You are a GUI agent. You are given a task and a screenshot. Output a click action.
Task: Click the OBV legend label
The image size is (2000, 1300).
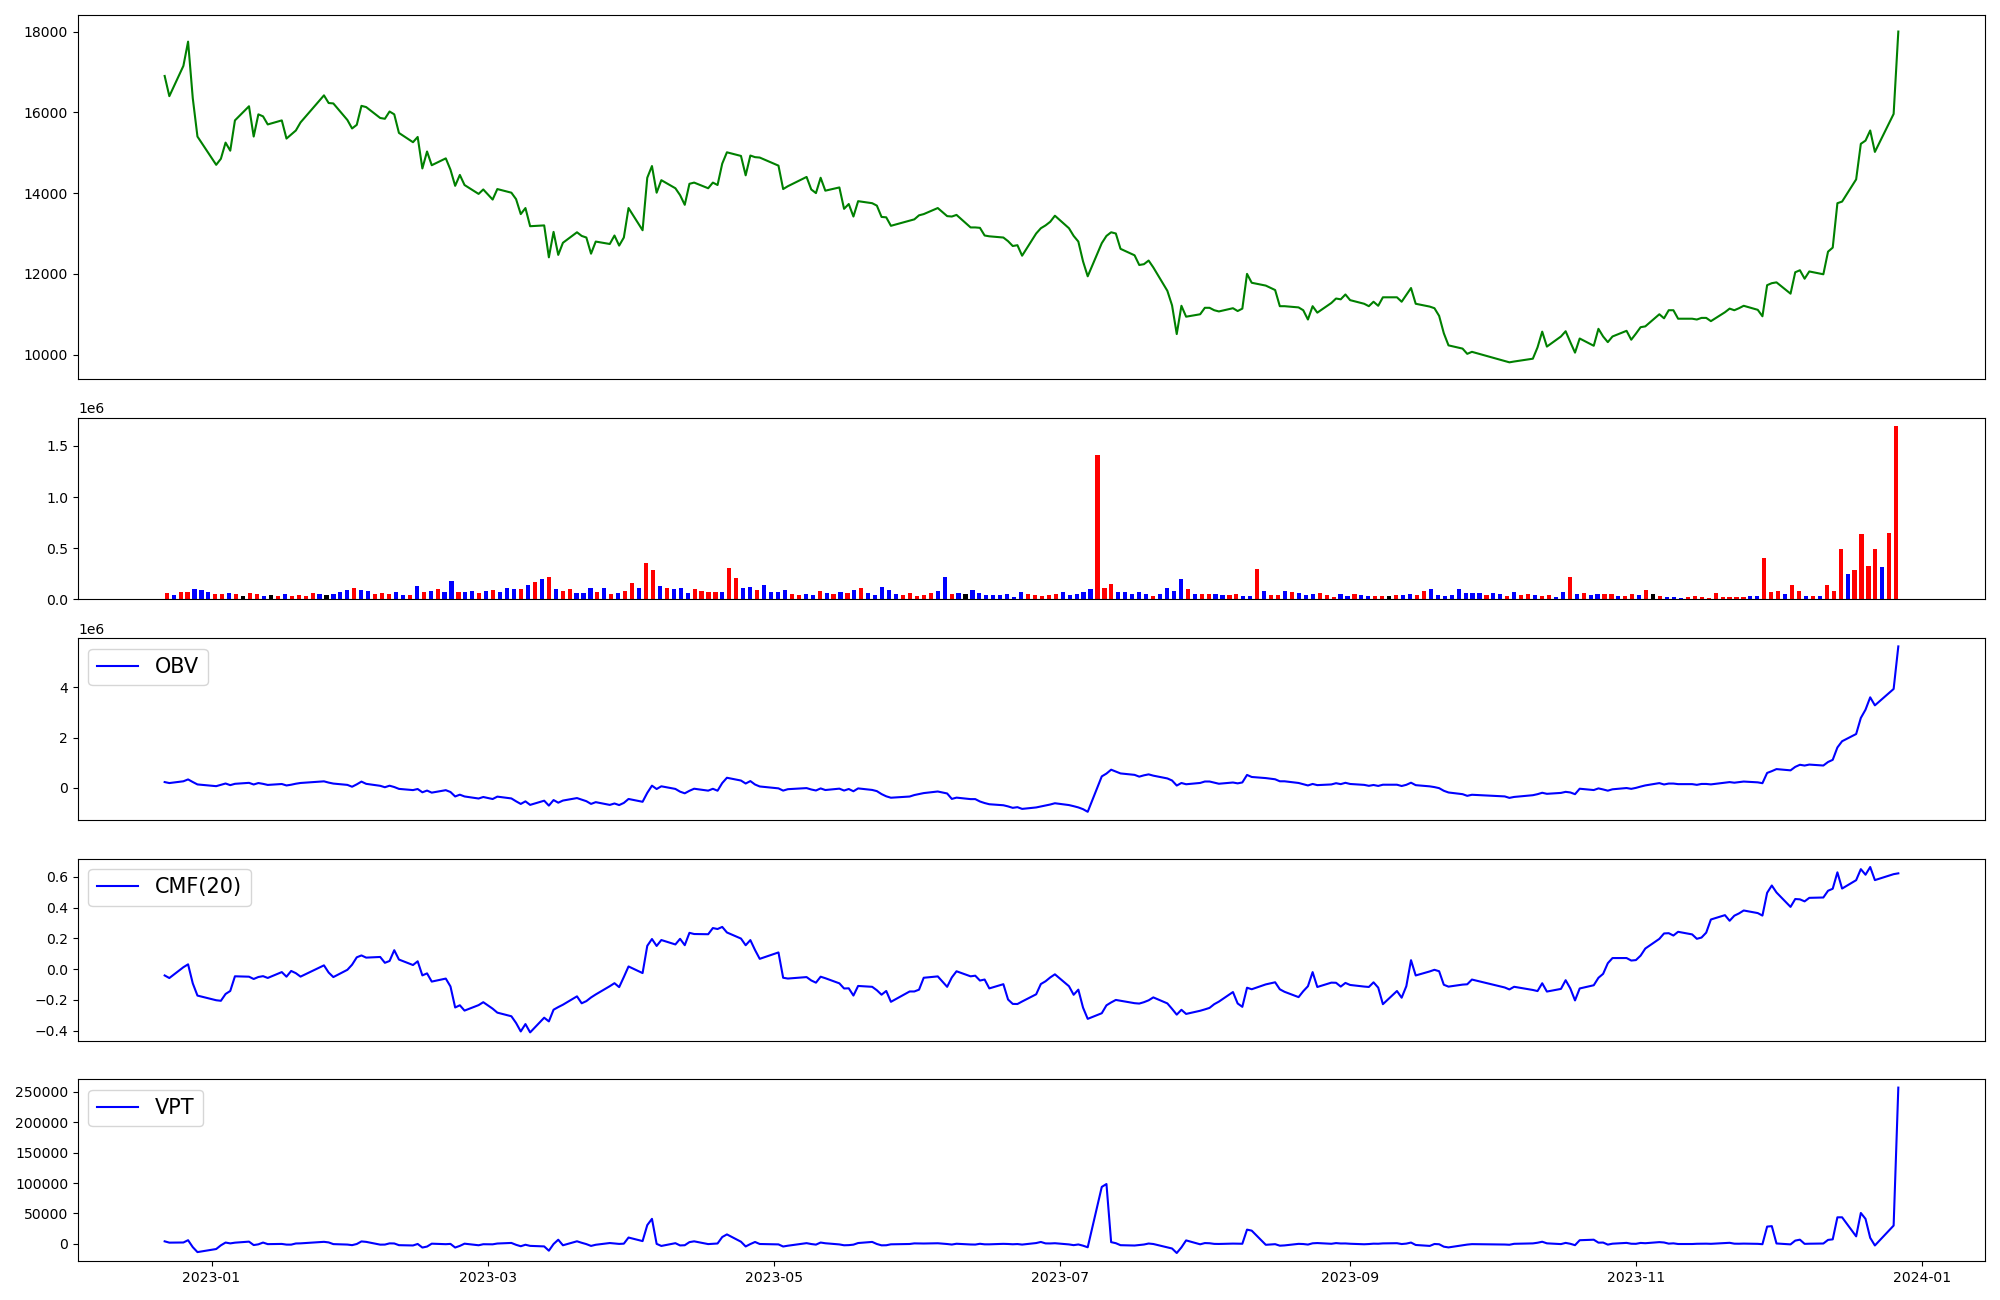tap(176, 666)
